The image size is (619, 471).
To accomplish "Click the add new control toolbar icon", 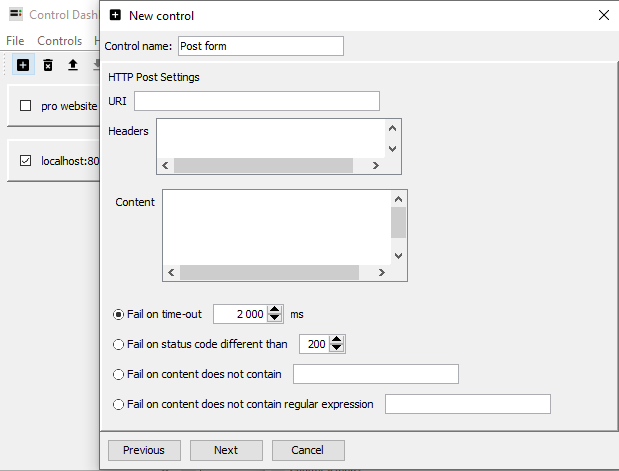I will pyautogui.click(x=23, y=65).
